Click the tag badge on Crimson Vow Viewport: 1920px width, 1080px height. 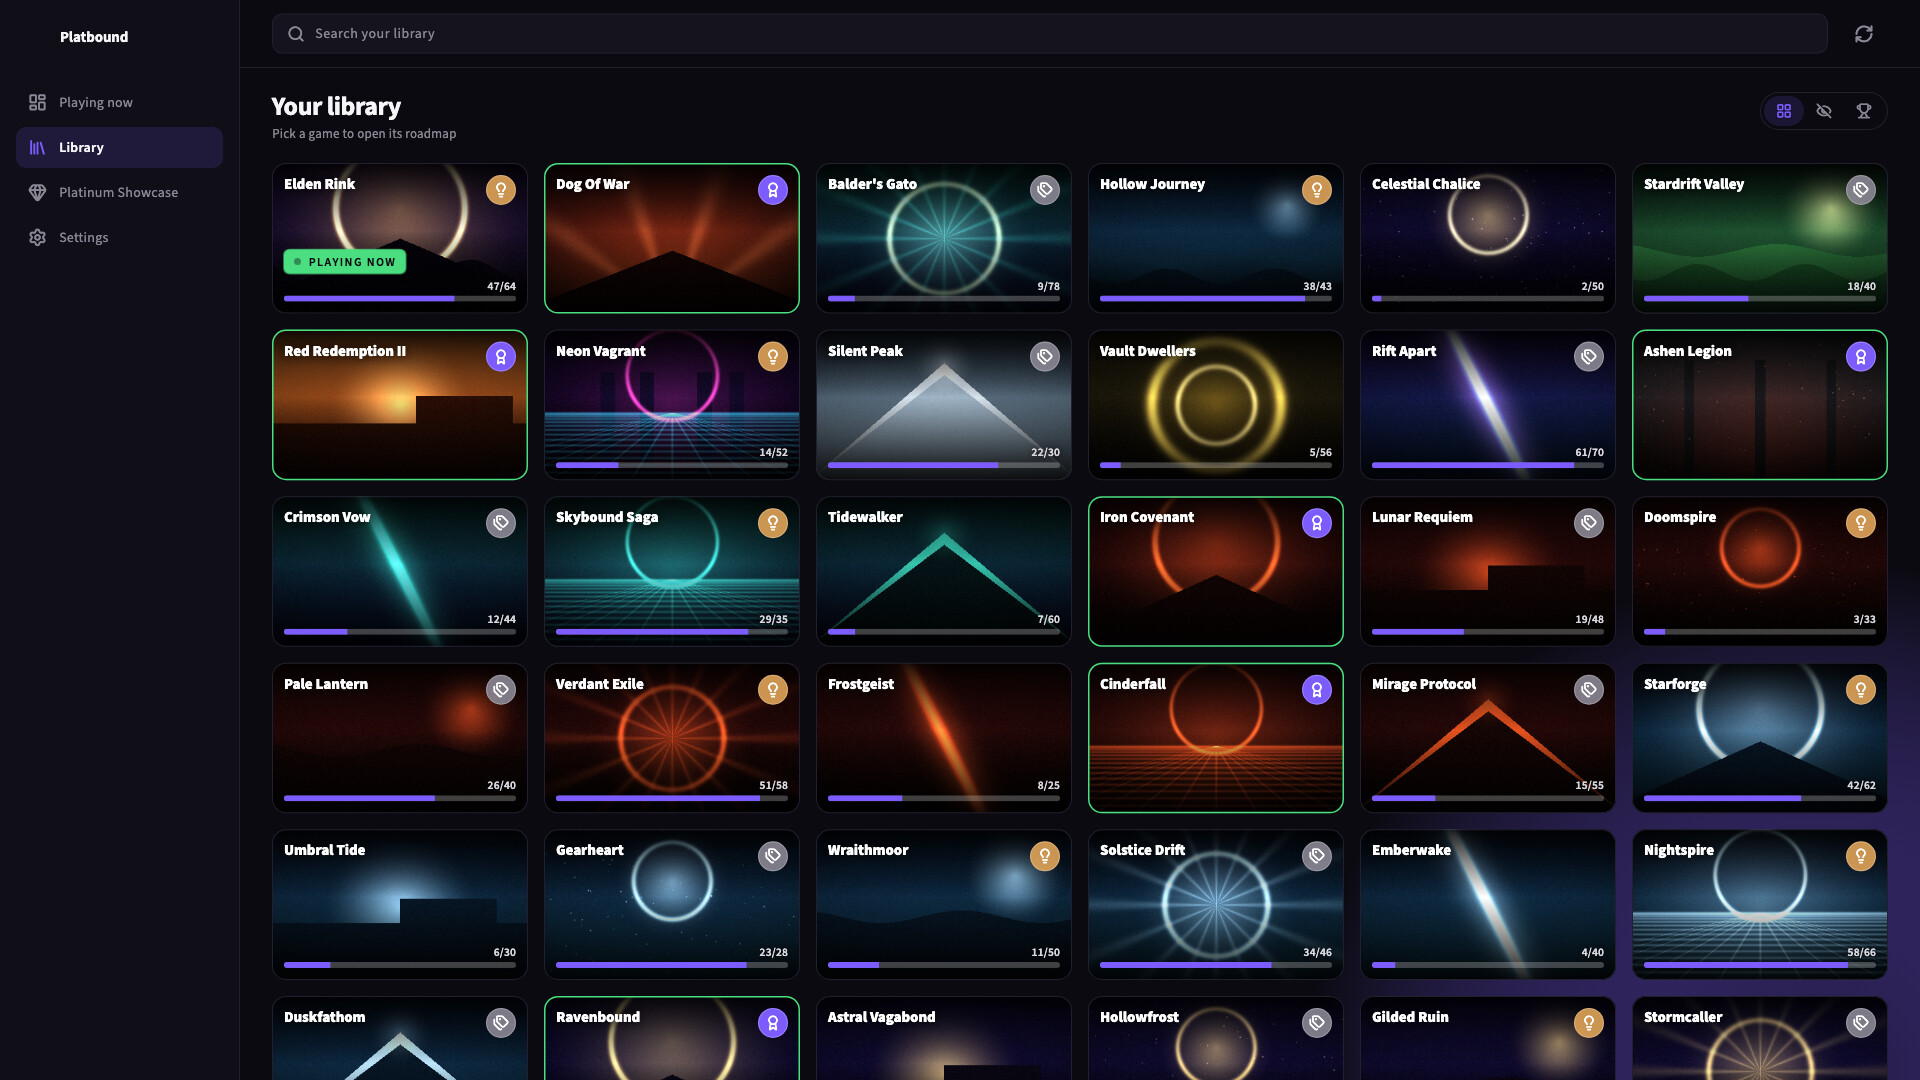coord(501,523)
